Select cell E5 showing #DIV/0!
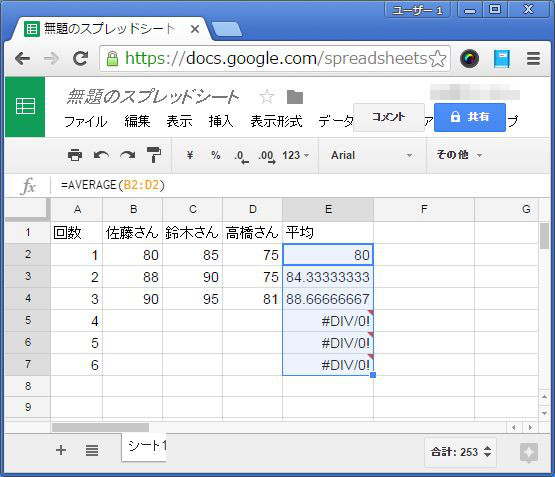Image resolution: width=555 pixels, height=477 pixels. [x=328, y=321]
